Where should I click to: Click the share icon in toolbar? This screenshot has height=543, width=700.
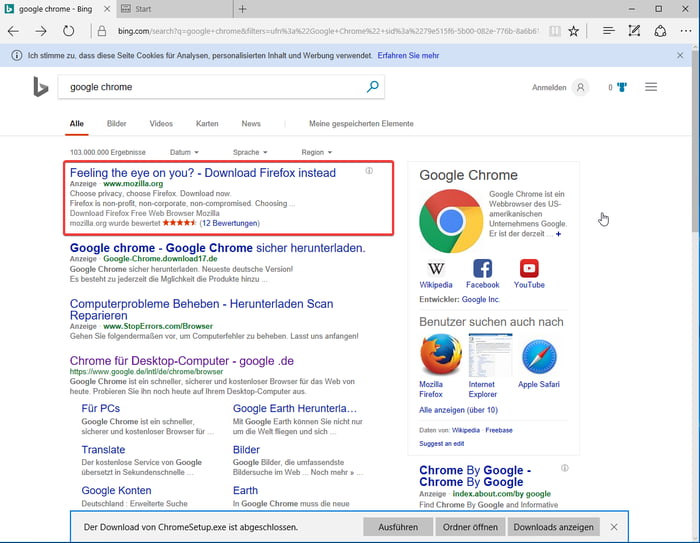click(x=660, y=31)
